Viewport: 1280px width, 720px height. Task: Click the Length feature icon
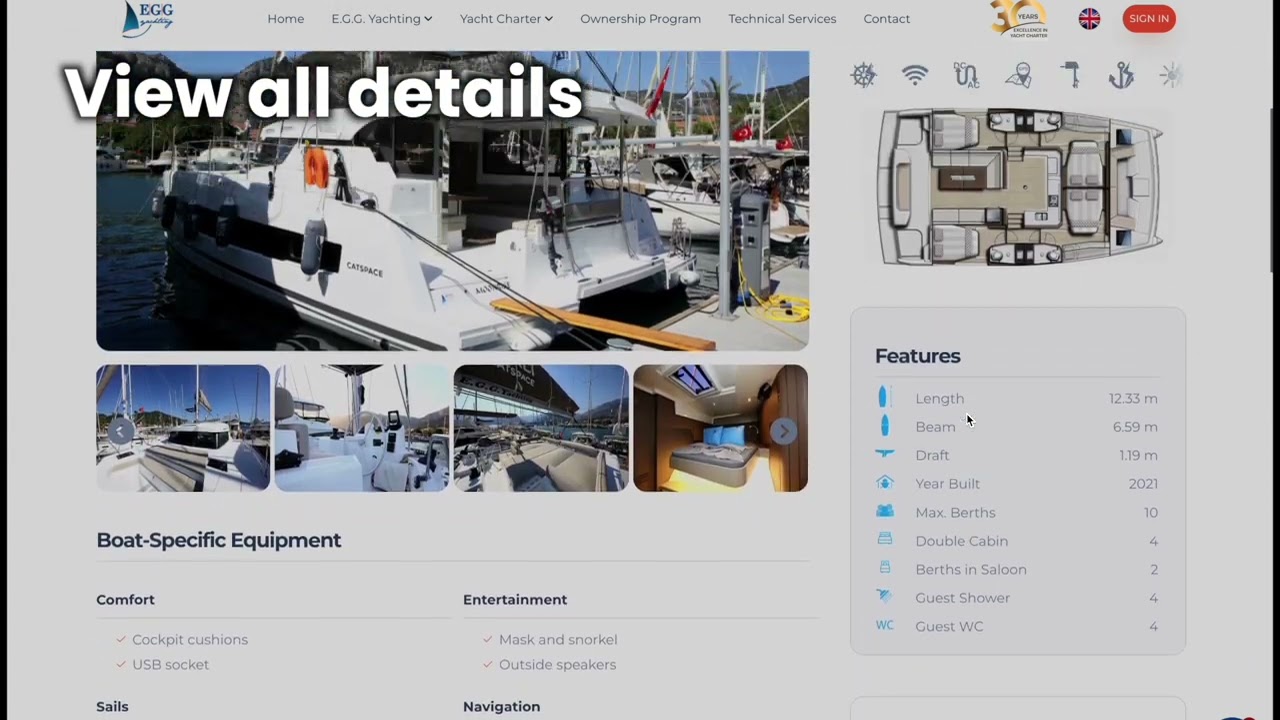[884, 398]
